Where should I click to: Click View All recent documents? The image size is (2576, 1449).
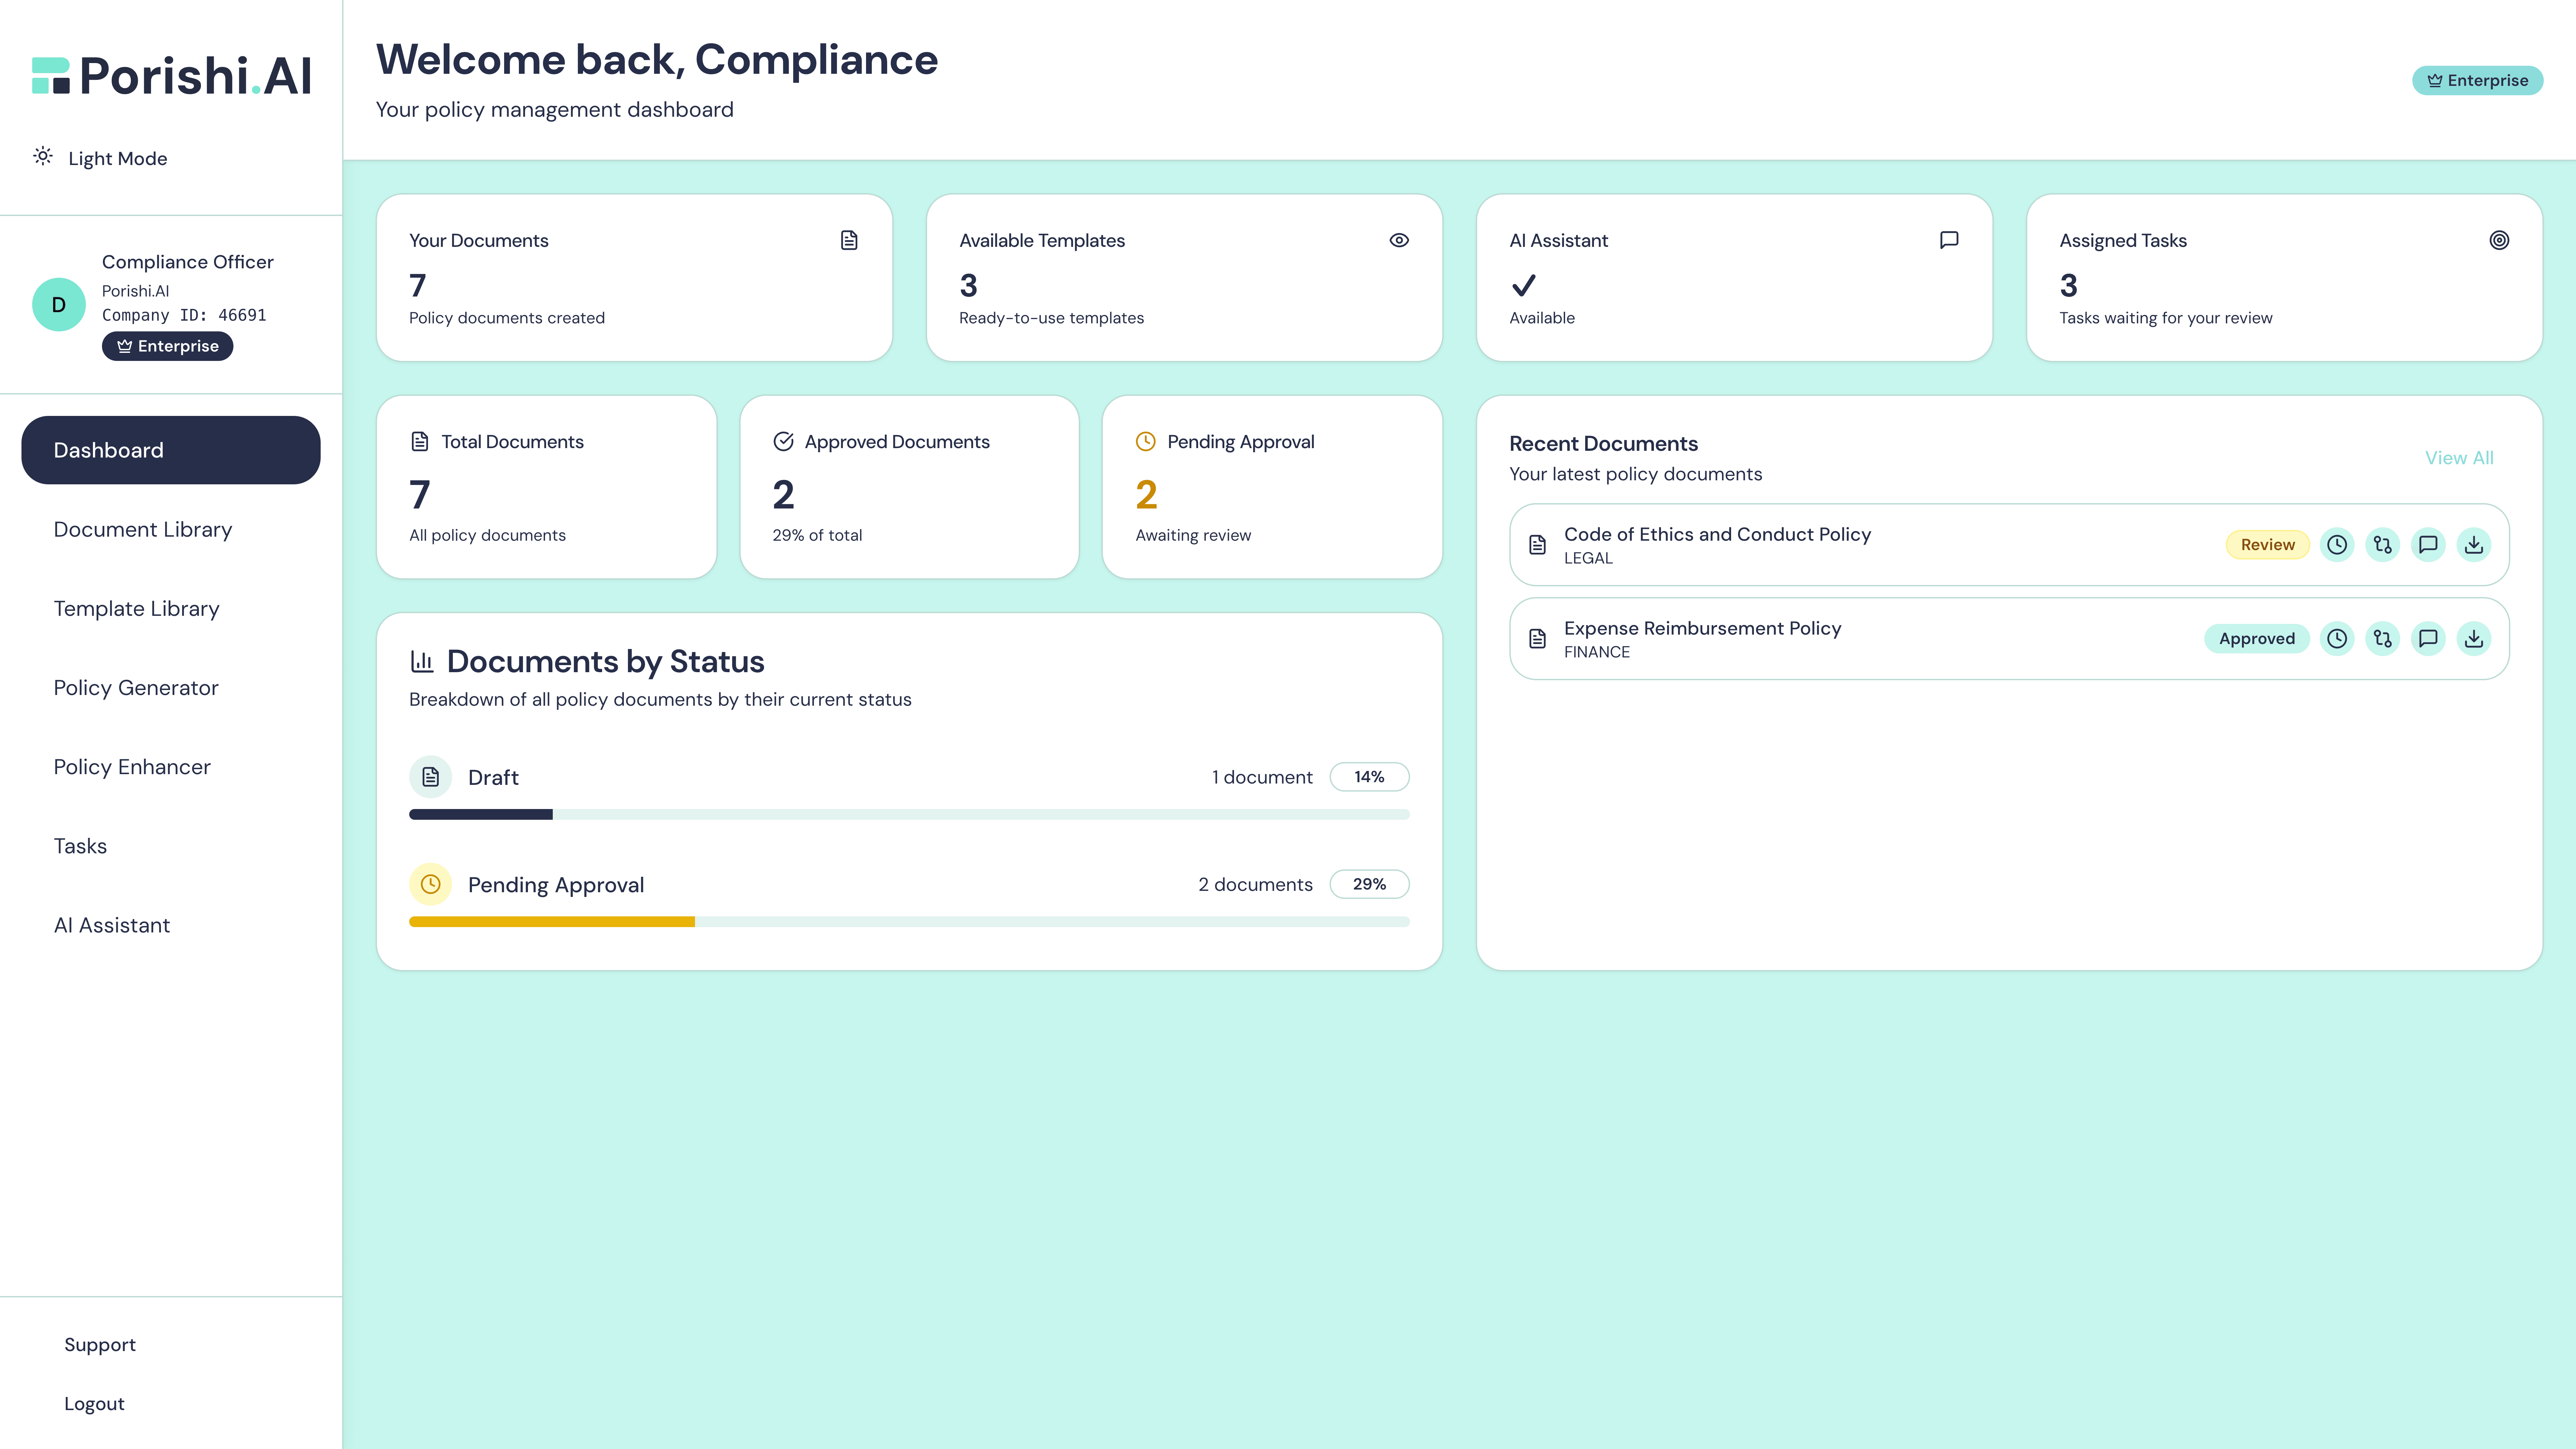pos(2460,457)
